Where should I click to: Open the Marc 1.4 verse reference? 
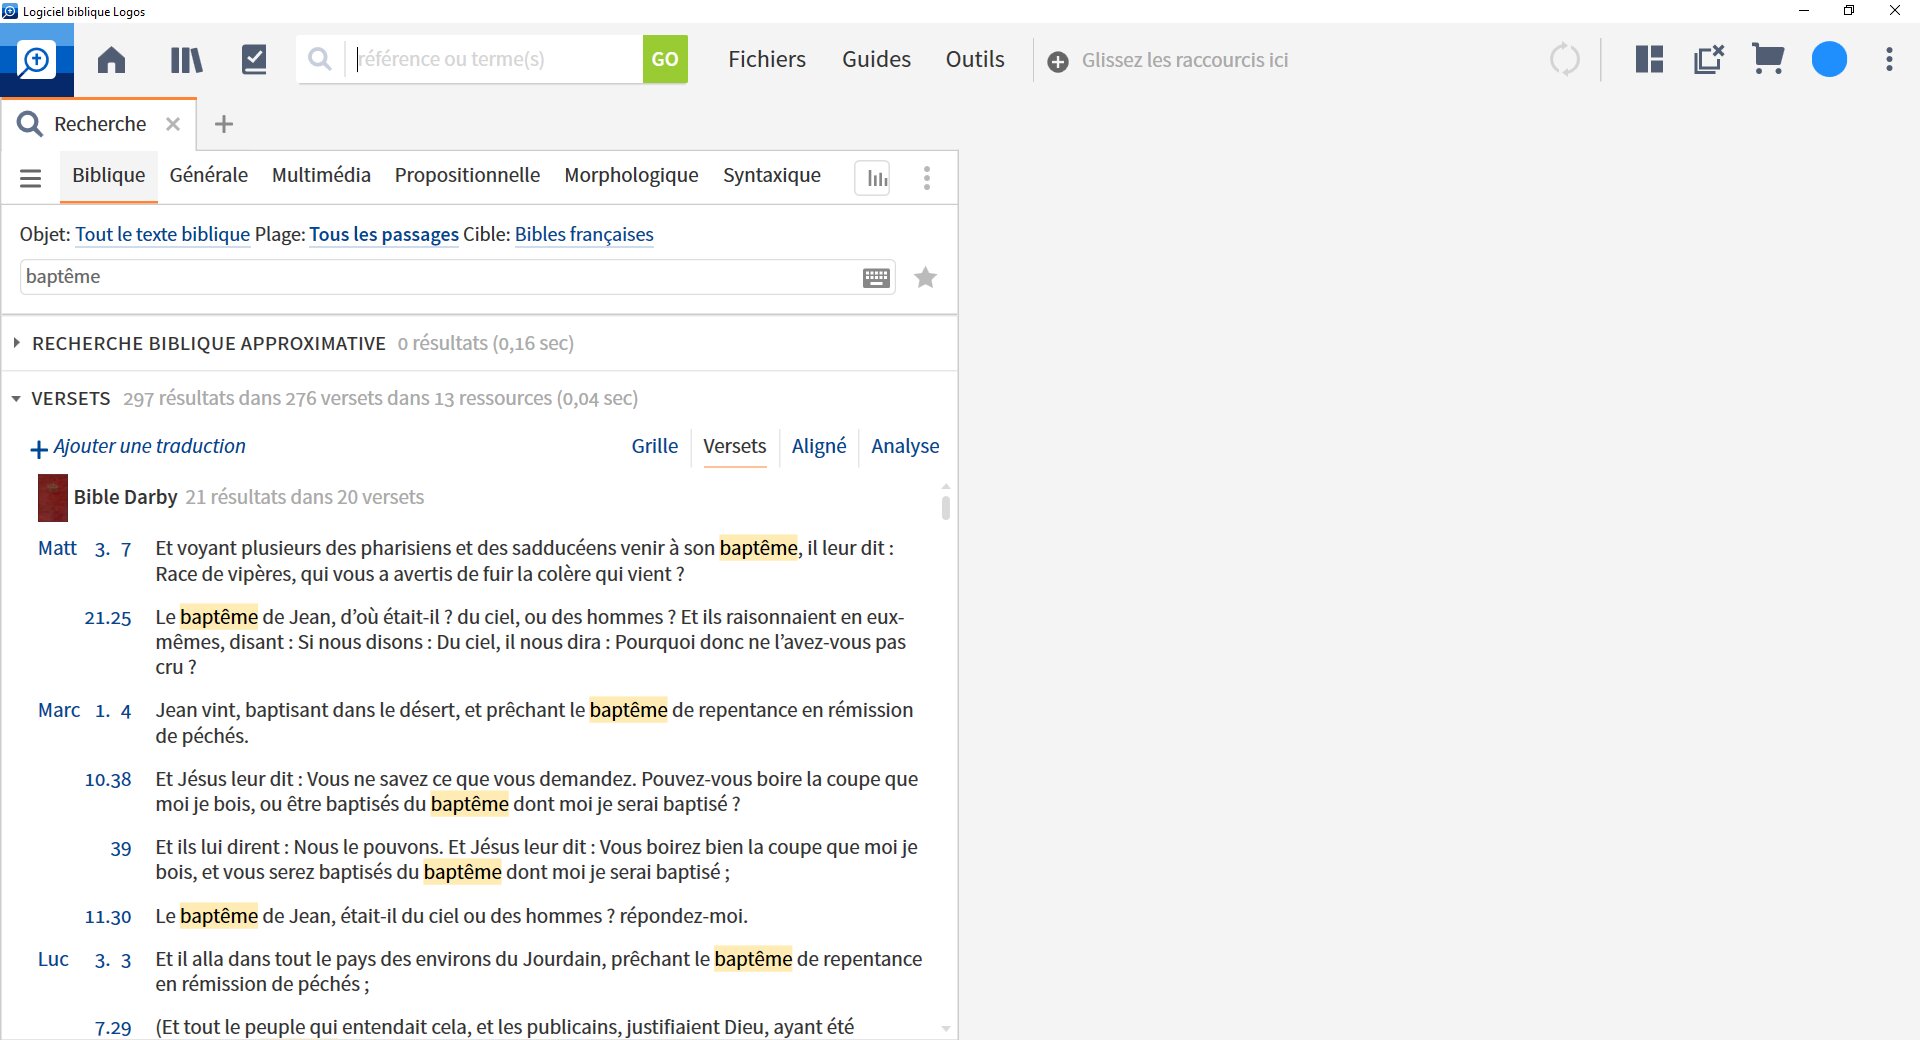pos(84,710)
